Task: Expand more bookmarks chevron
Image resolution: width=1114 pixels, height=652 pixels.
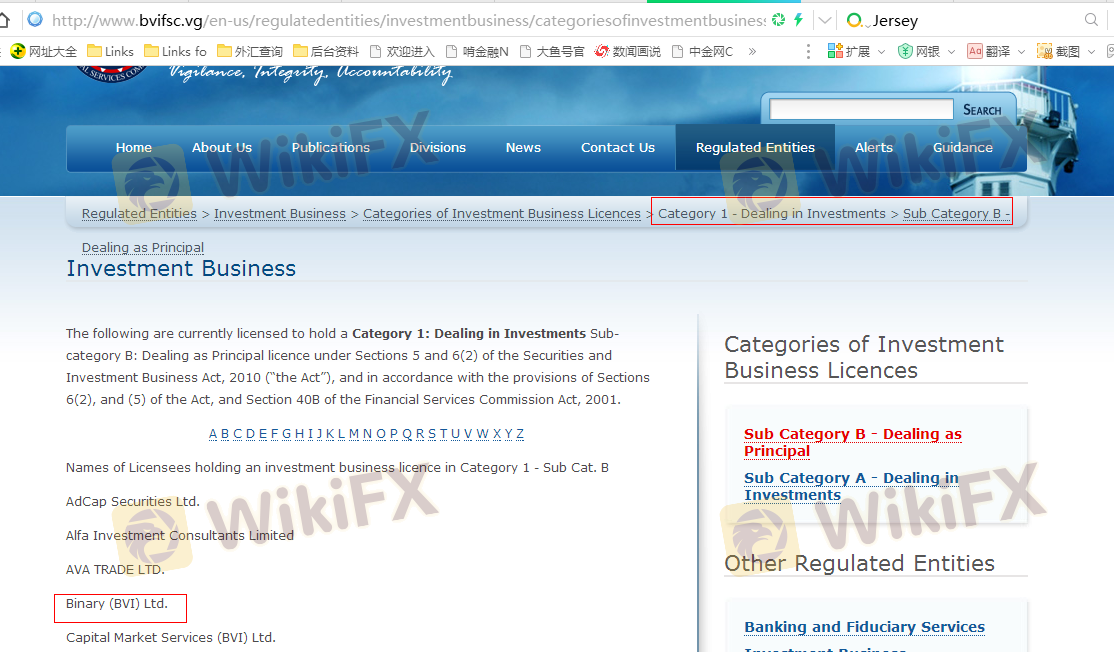Action: [752, 51]
